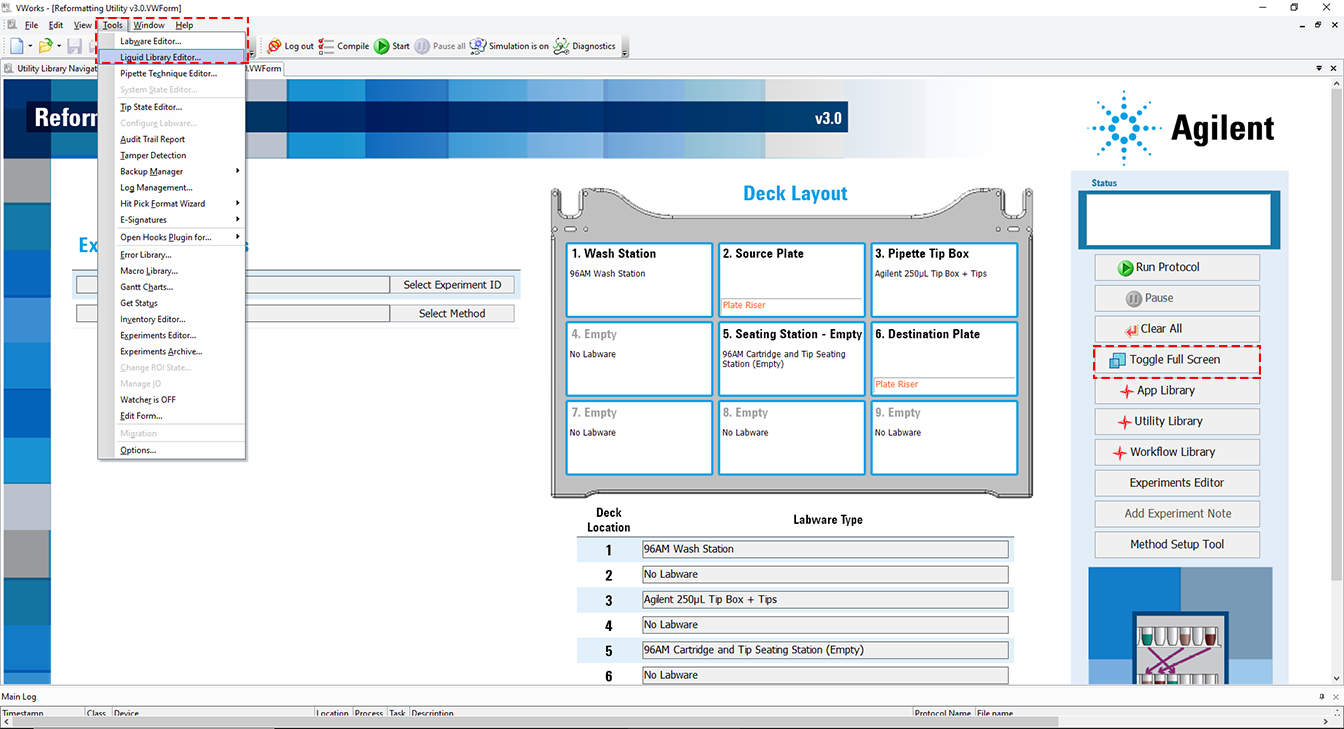The height and width of the screenshot is (729, 1344).
Task: Open an existing file with the folder icon
Action: (x=45, y=45)
